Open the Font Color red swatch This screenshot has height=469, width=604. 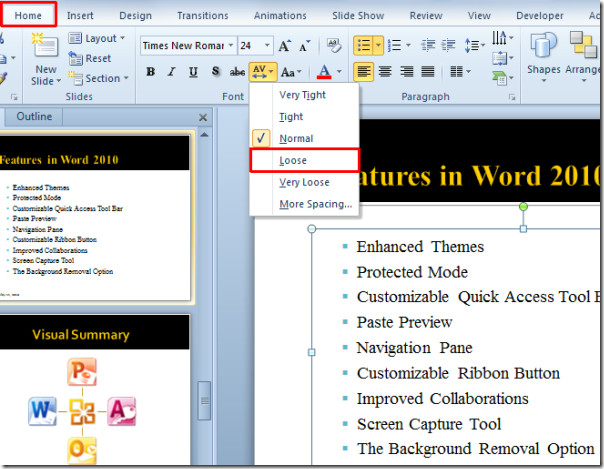pyautogui.click(x=324, y=72)
